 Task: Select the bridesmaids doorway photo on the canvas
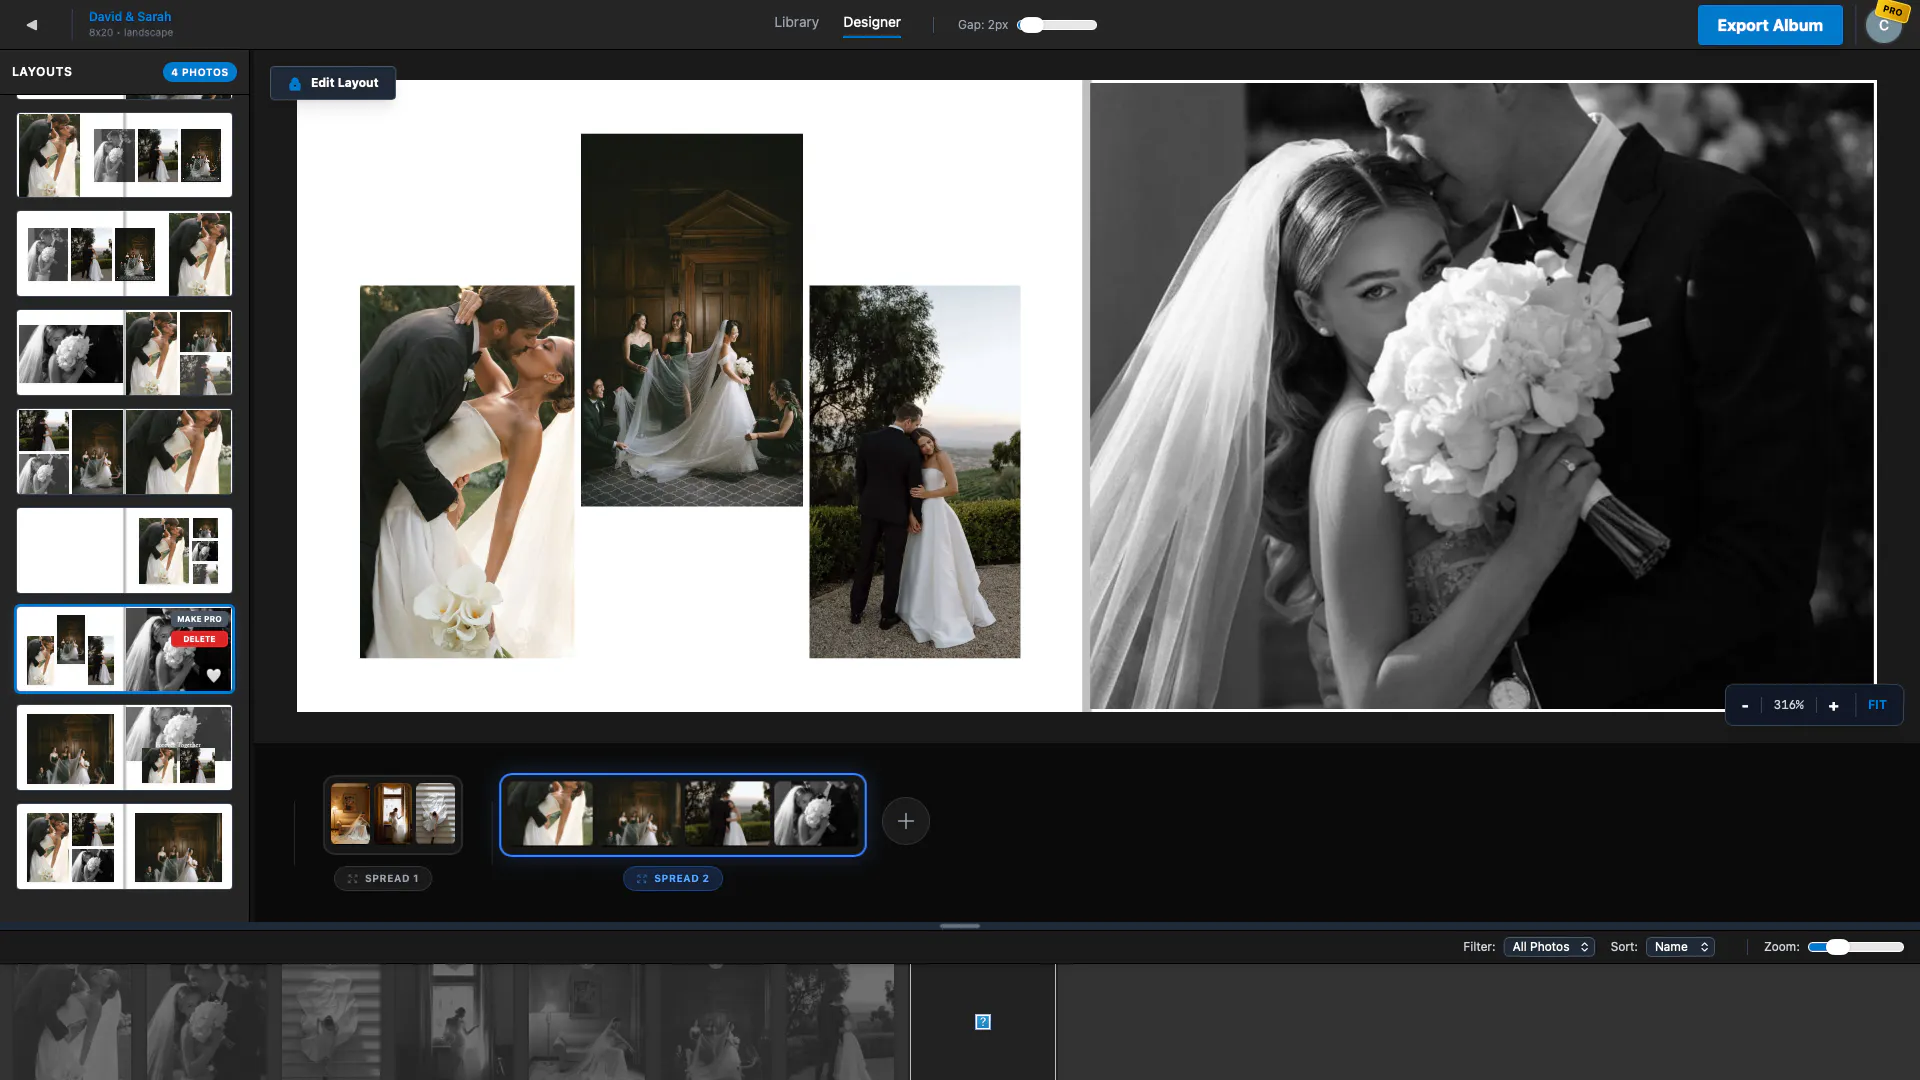pos(691,320)
